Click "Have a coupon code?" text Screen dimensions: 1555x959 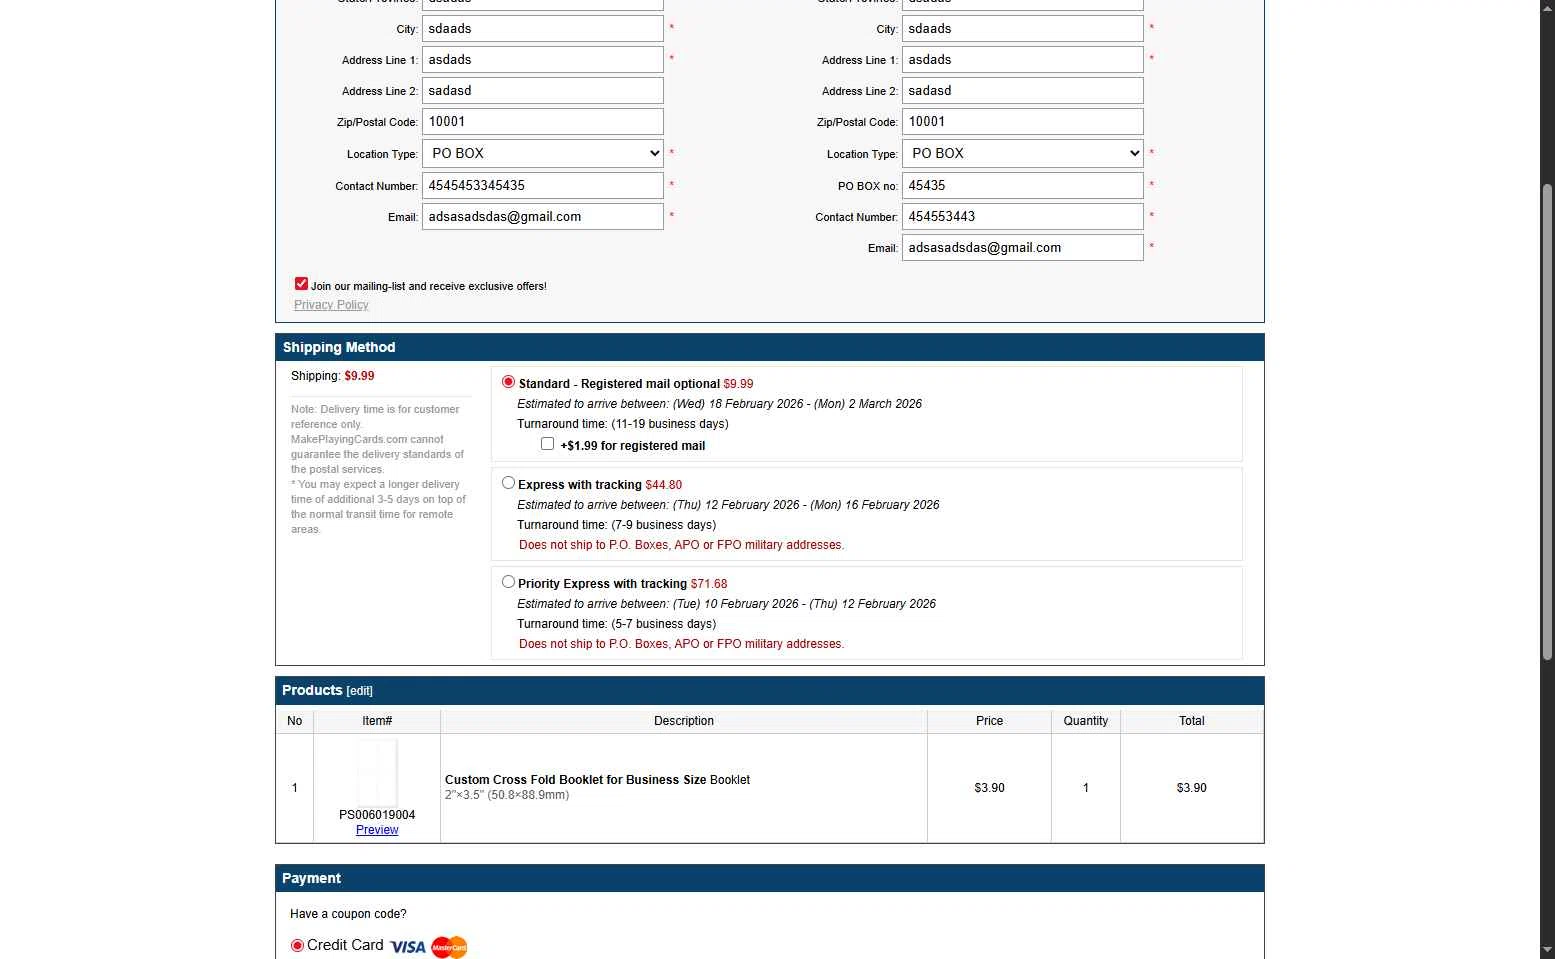(348, 914)
